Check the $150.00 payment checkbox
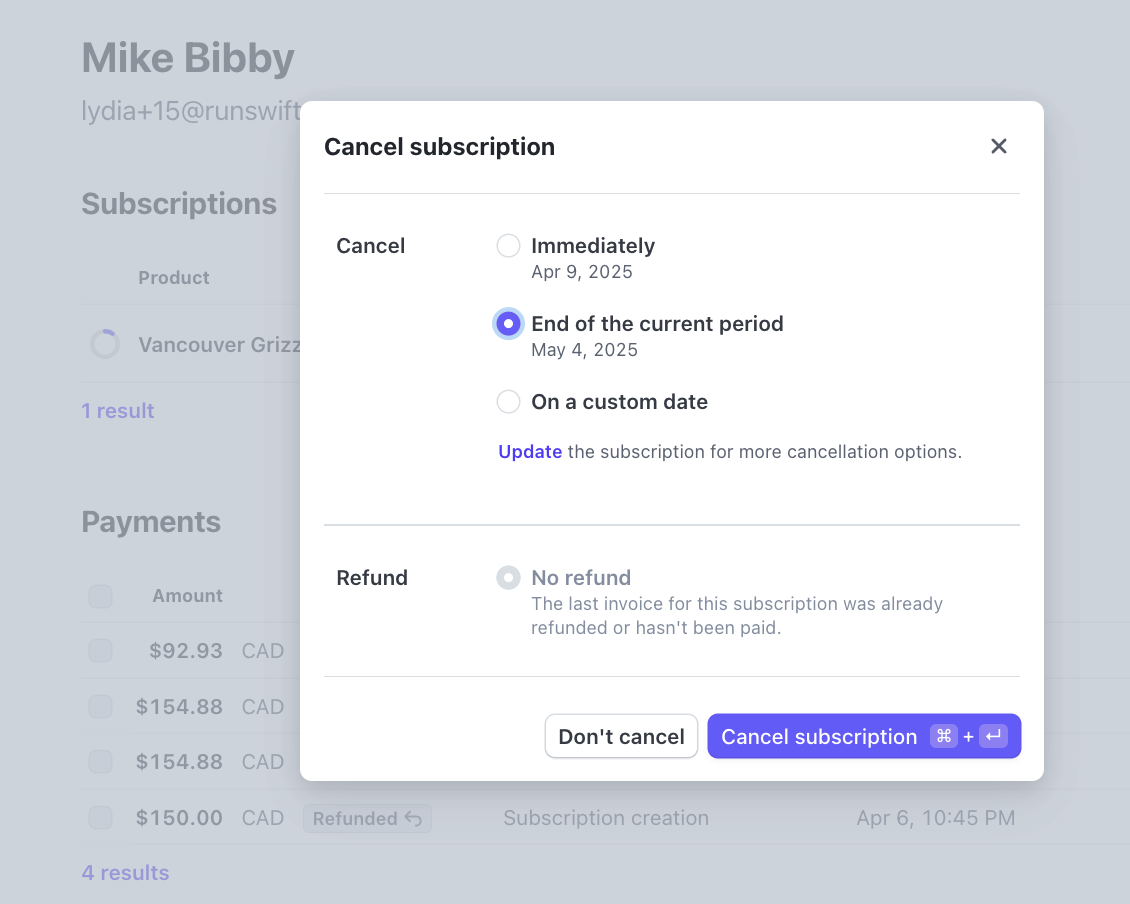1130x904 pixels. pos(100,818)
